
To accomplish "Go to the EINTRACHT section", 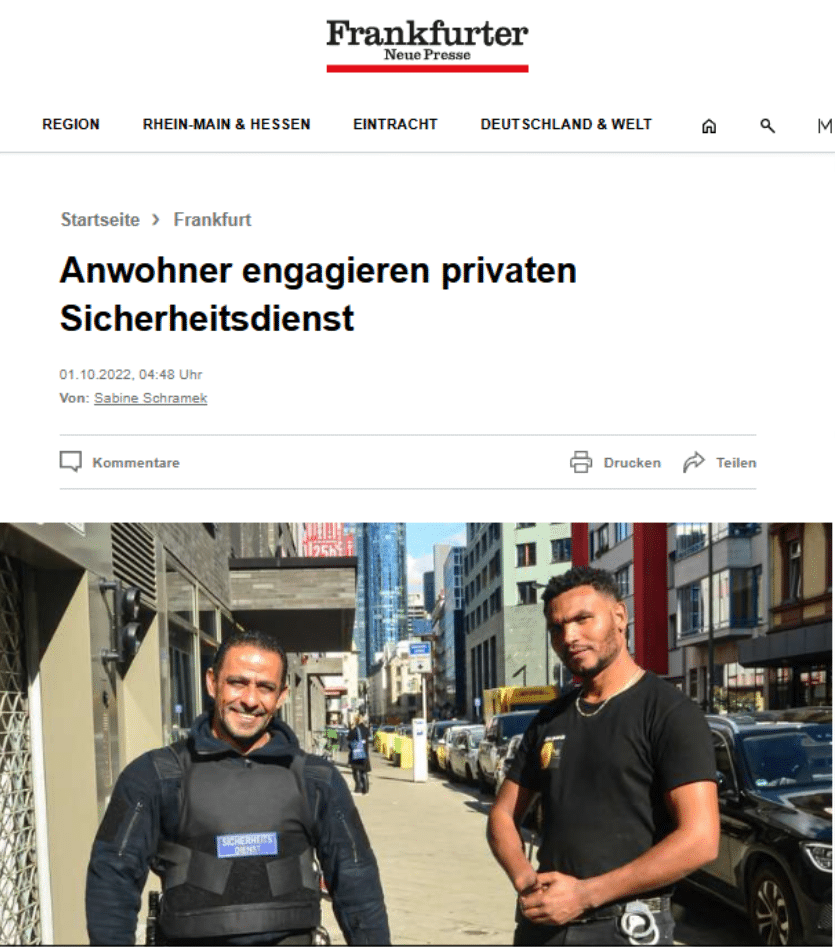I will (395, 124).
